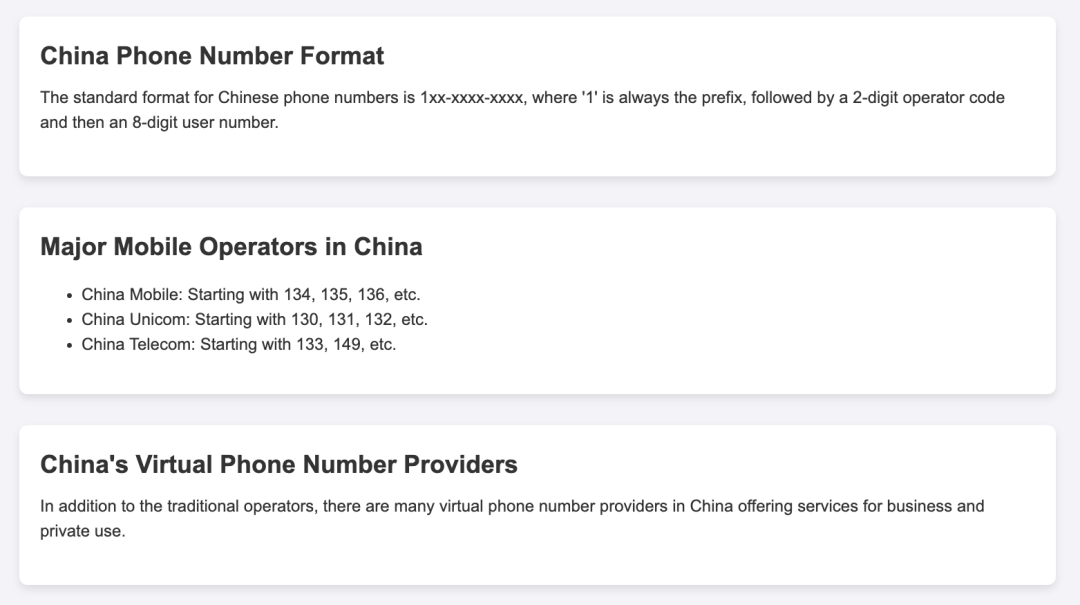Click the China Mobile list item

coord(250,294)
